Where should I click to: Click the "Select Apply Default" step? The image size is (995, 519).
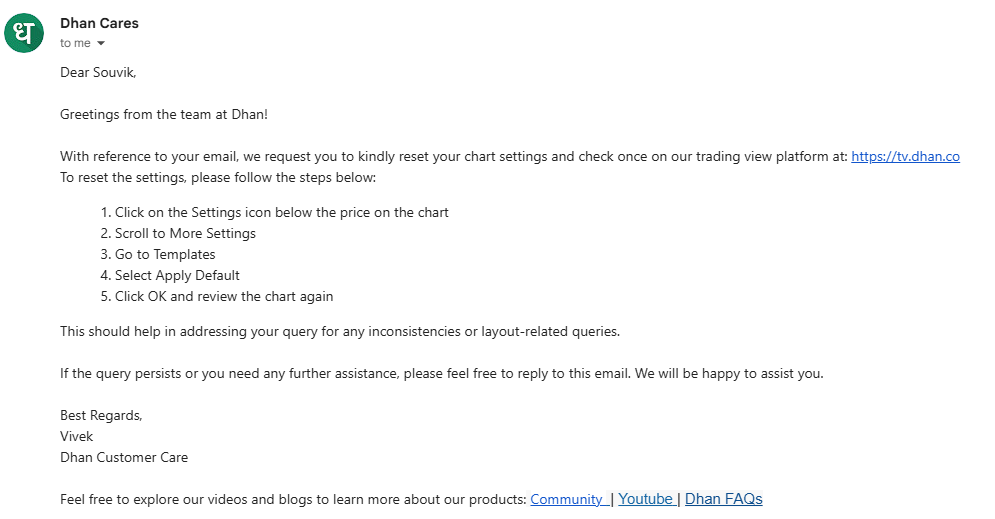(177, 275)
